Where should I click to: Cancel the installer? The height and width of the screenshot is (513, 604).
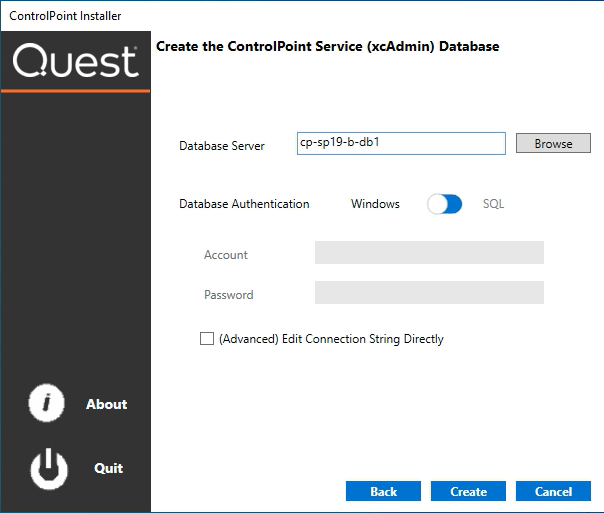[553, 491]
